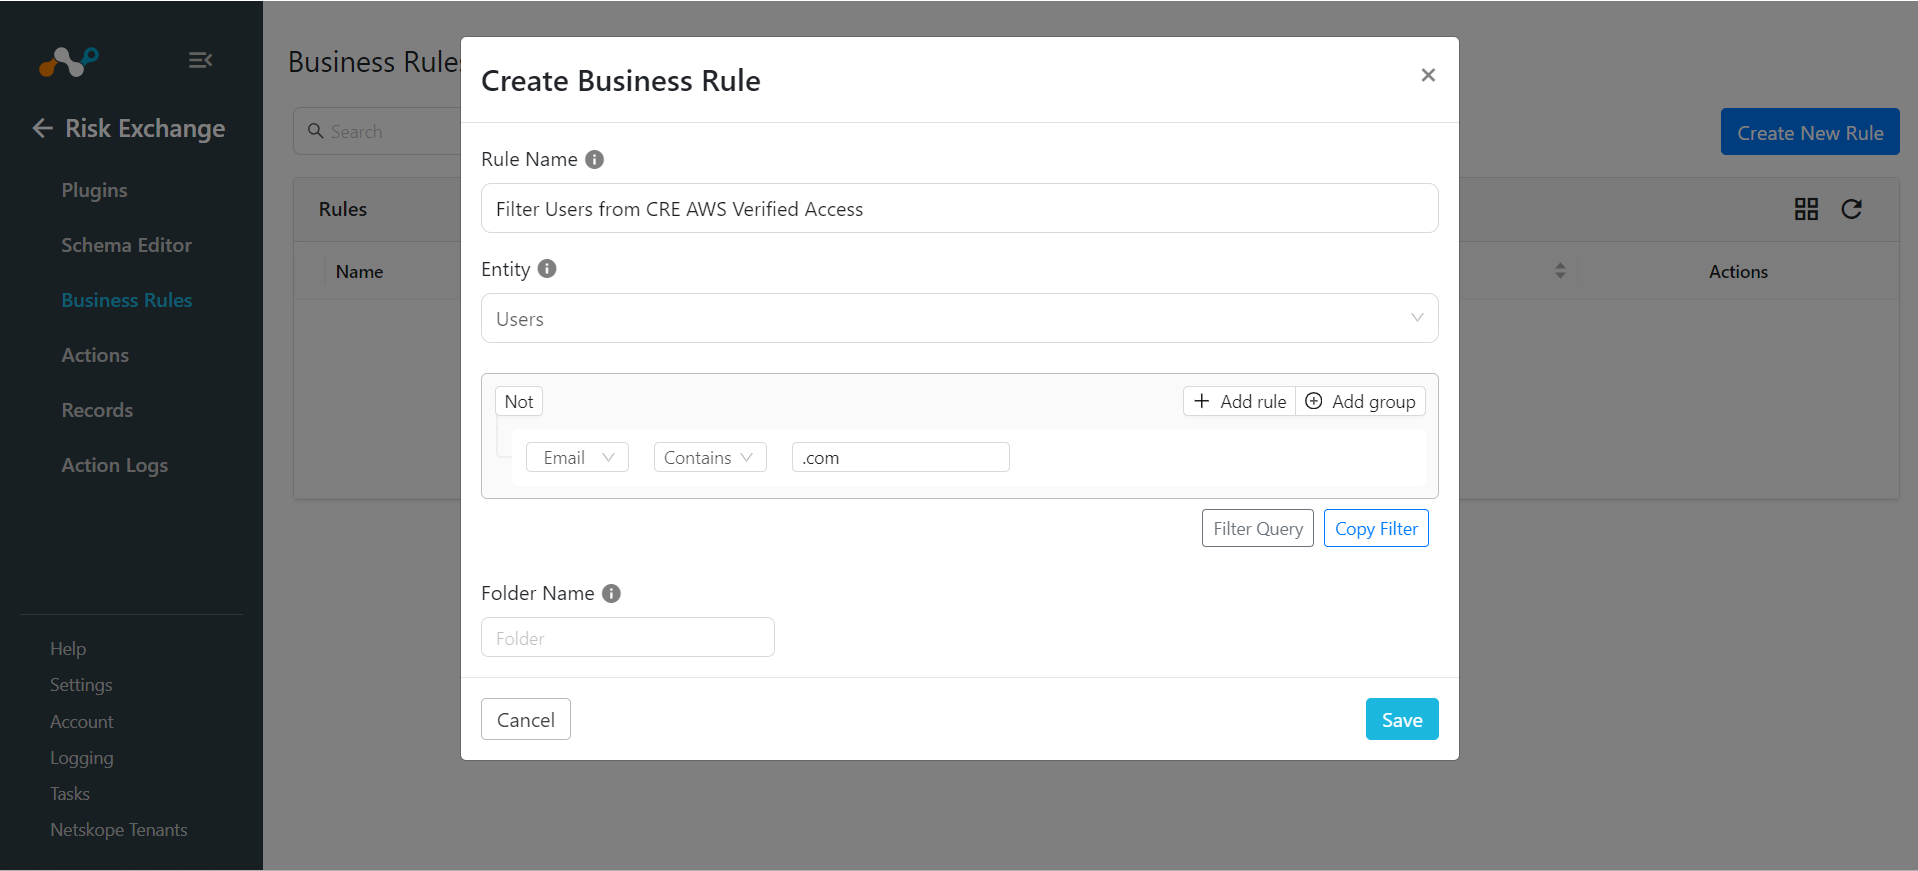
Task: Open the Entity info icon
Action: [547, 268]
